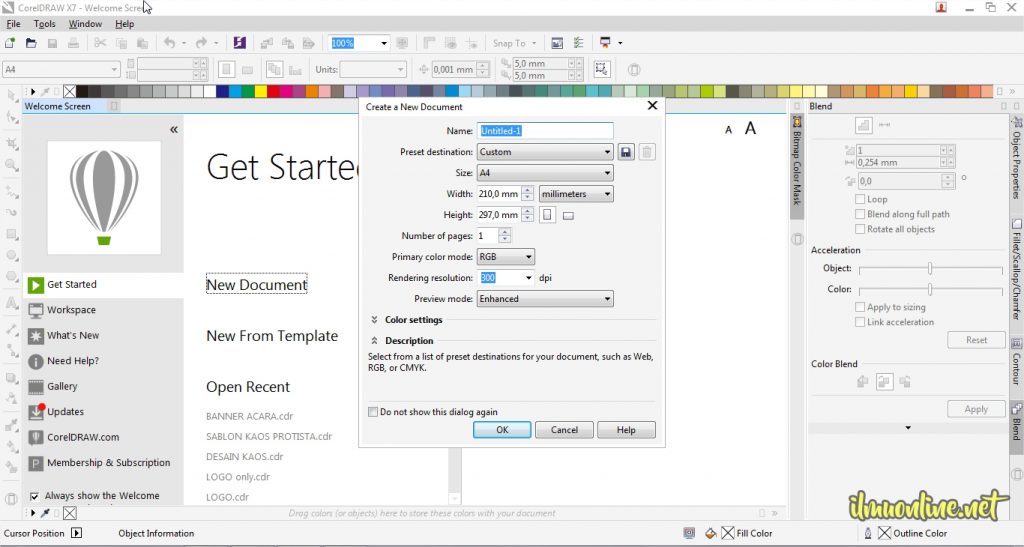The image size is (1024, 547).
Task: Open recent file LOGO only.cdr
Action: pyautogui.click(x=238, y=477)
